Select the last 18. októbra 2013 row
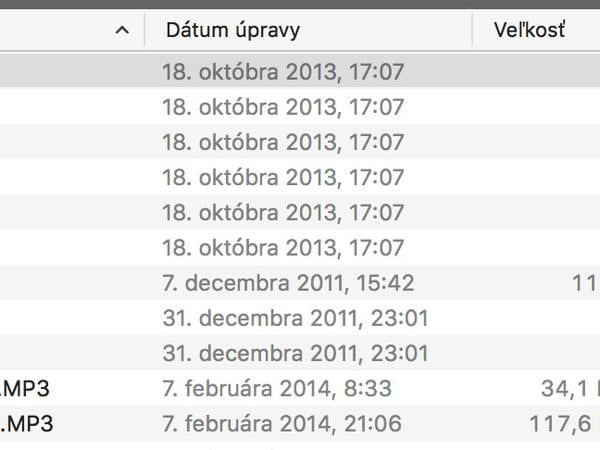The width and height of the screenshot is (600, 450). click(x=283, y=248)
